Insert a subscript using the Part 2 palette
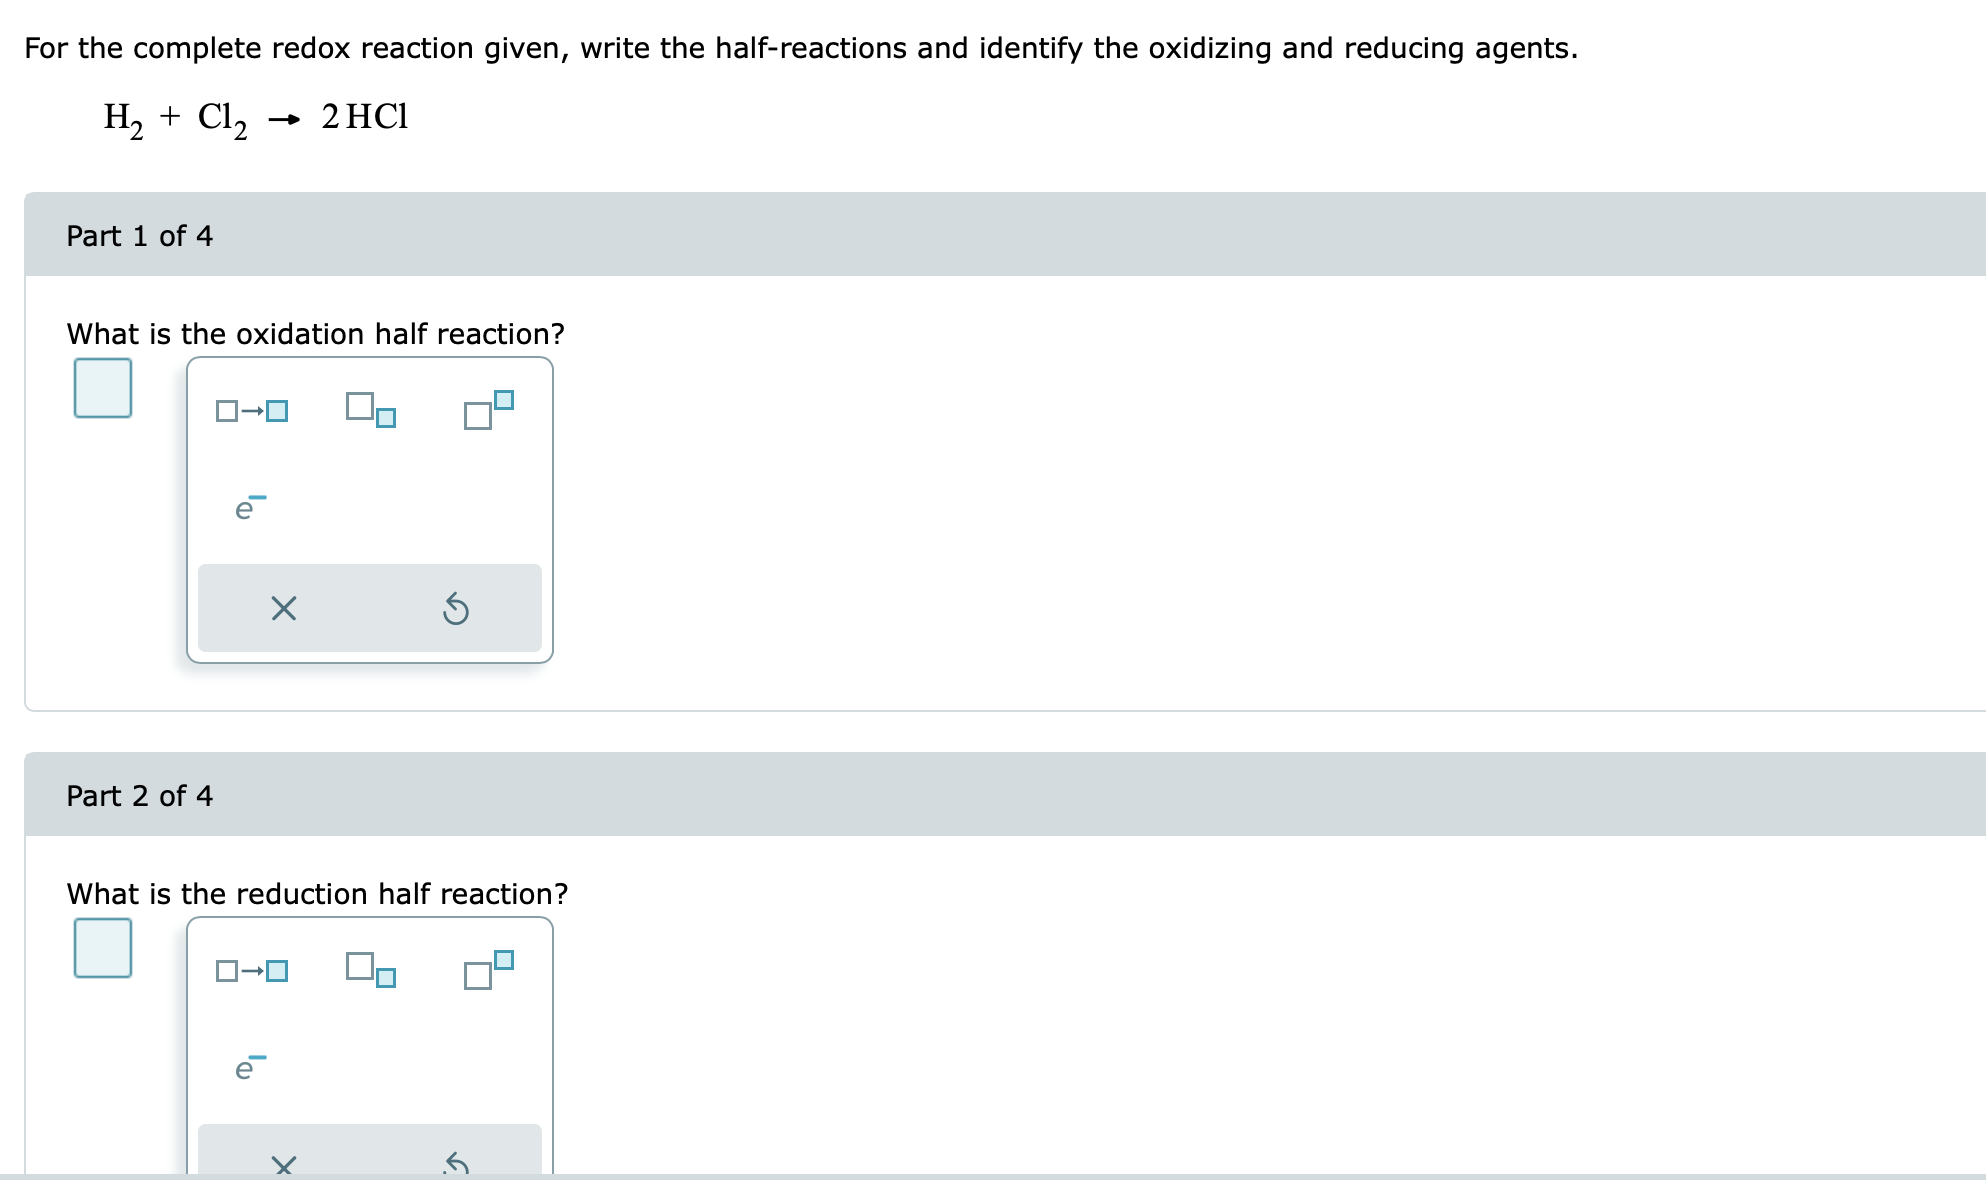 pos(371,970)
